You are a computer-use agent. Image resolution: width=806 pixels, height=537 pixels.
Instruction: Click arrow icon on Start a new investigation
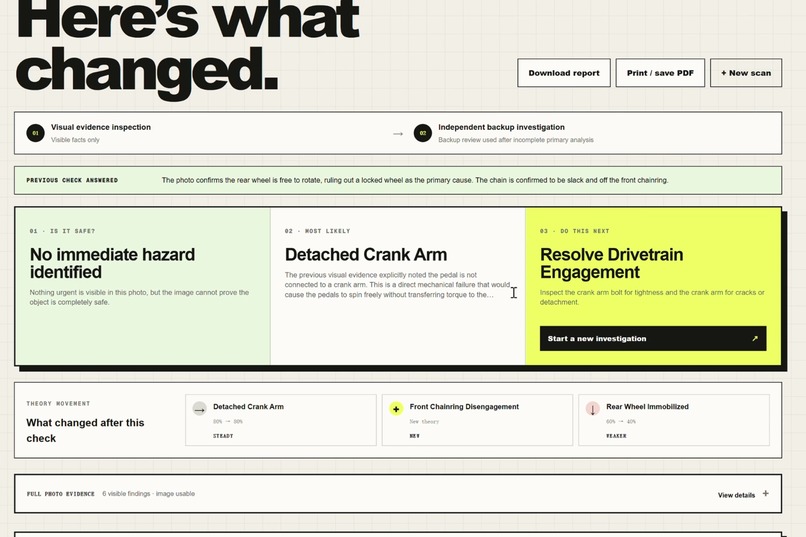pyautogui.click(x=755, y=339)
